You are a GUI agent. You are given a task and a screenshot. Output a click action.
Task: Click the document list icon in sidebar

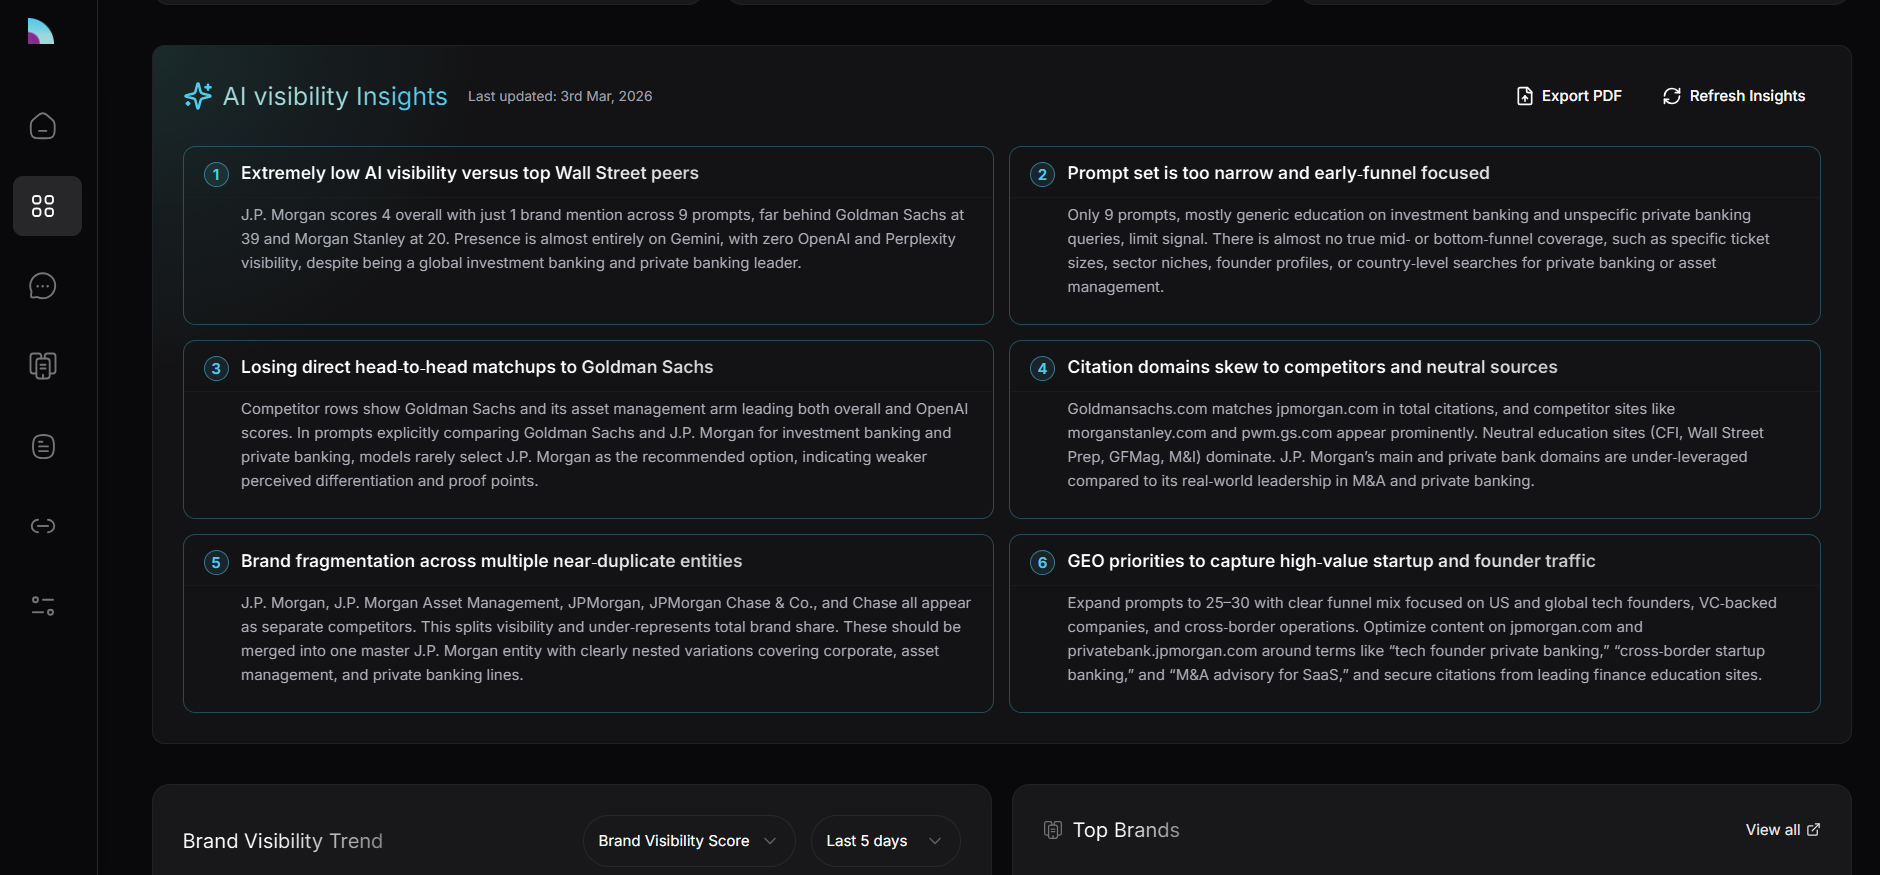43,446
